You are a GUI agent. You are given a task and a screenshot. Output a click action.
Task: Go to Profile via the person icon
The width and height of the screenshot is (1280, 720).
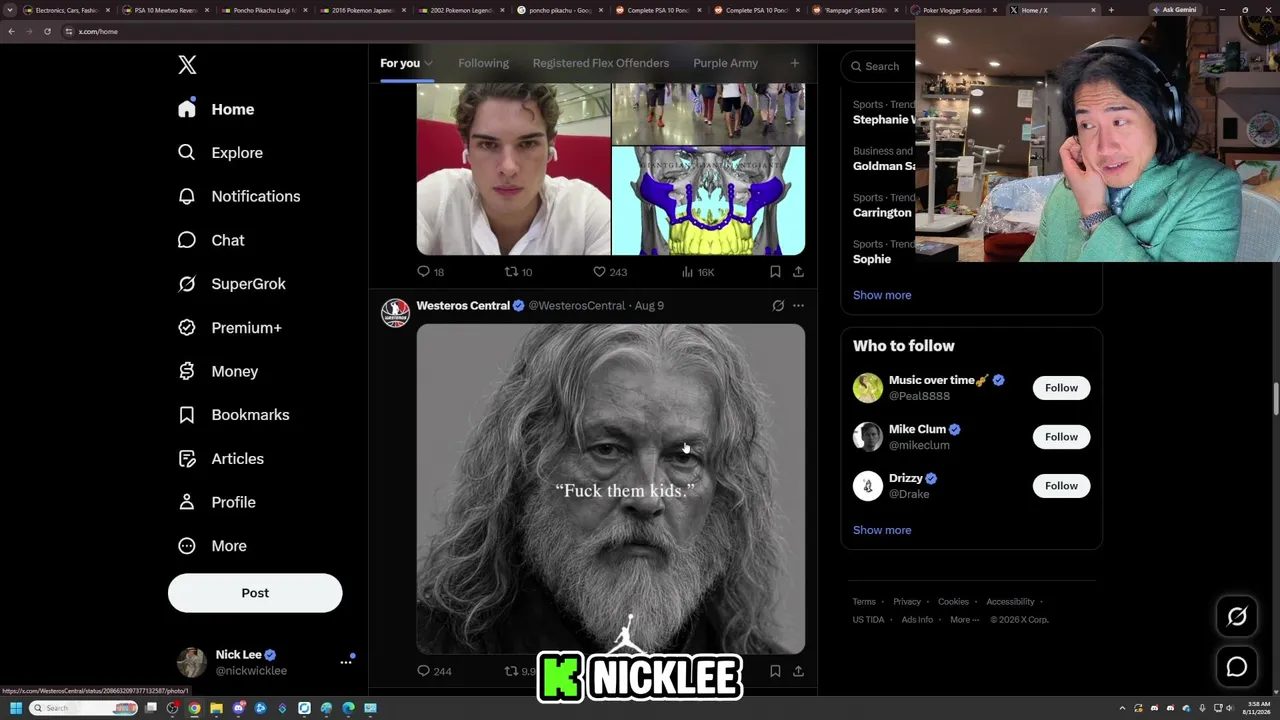click(x=187, y=502)
